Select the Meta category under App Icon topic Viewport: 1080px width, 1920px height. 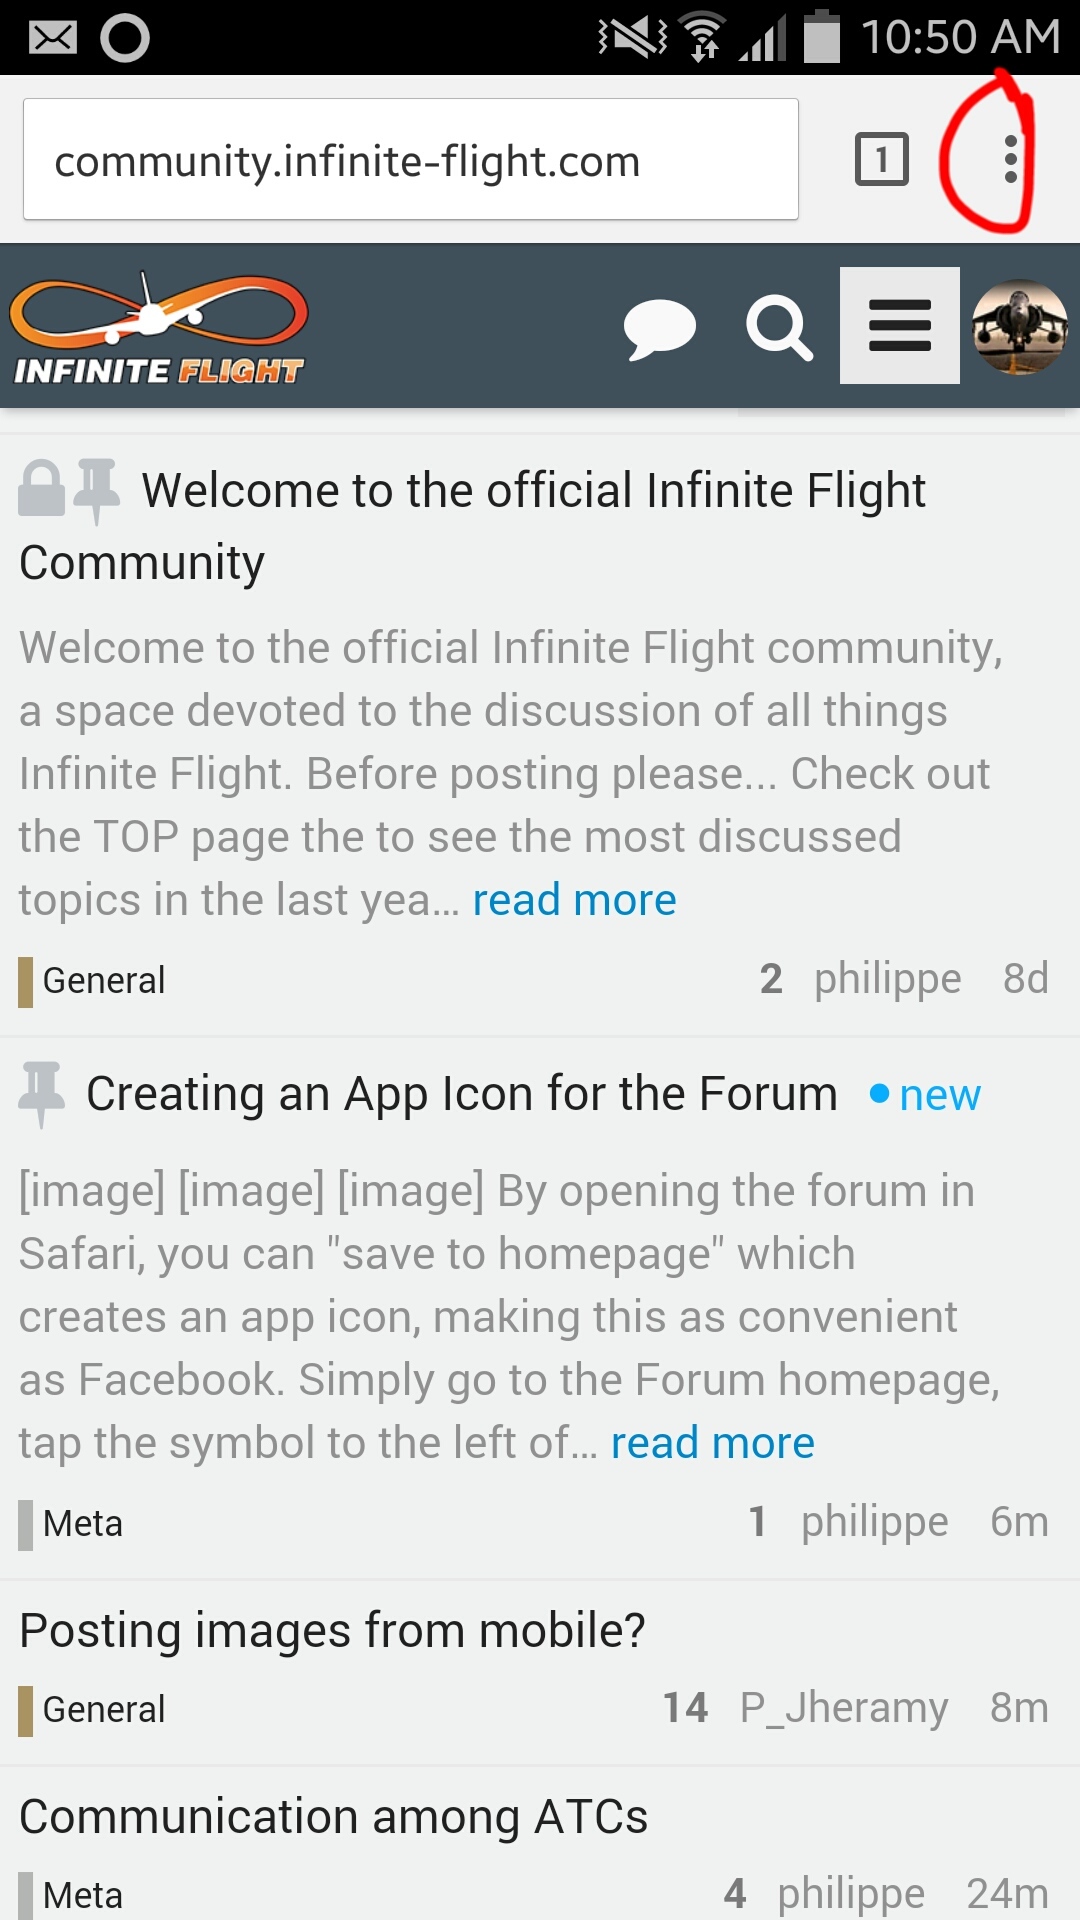[82, 1524]
